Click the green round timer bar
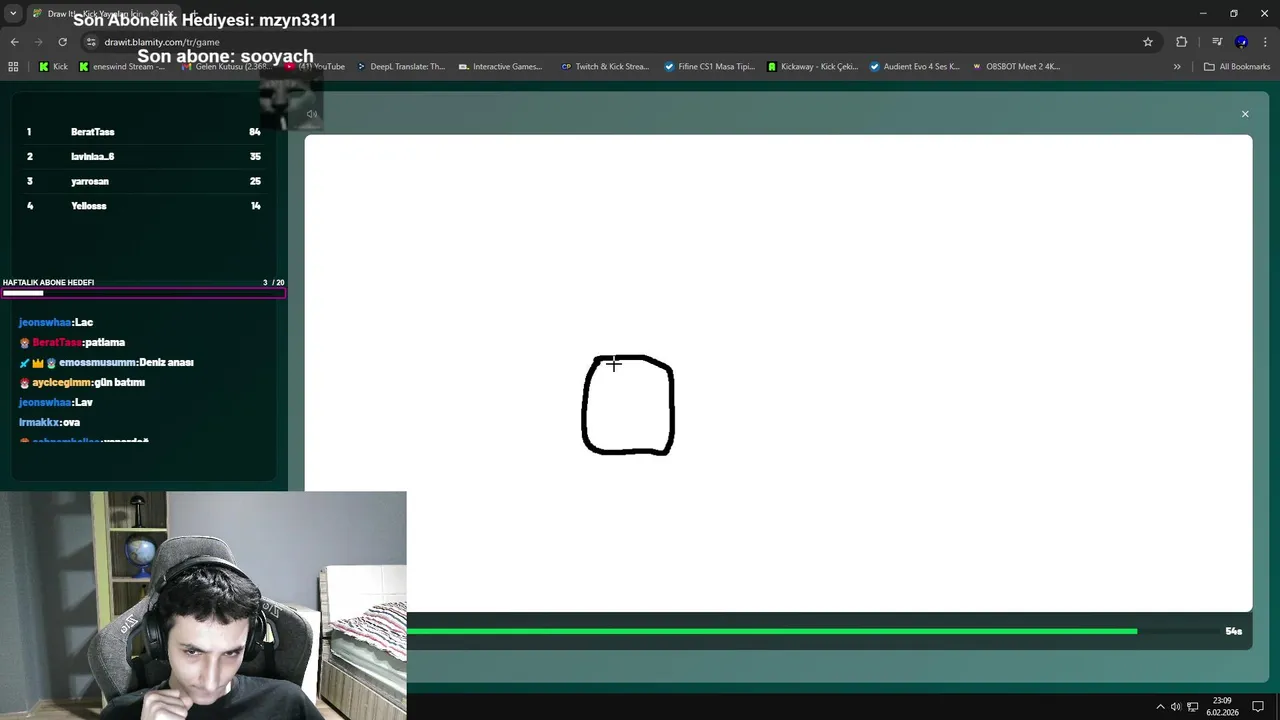 pos(772,631)
